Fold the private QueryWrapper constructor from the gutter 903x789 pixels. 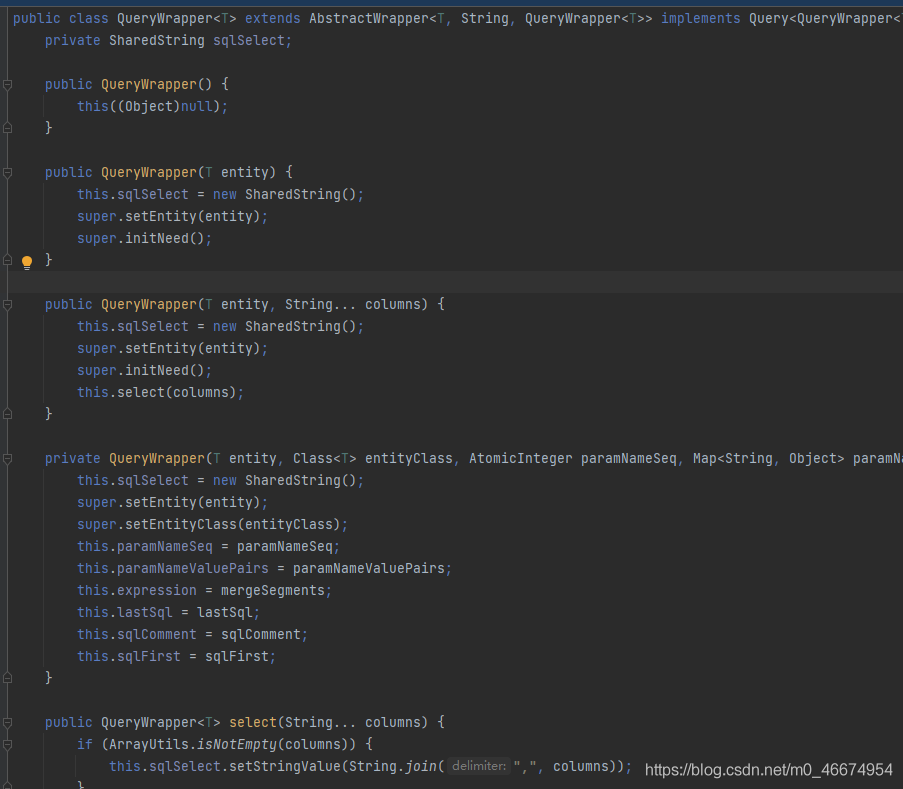click(x=8, y=458)
